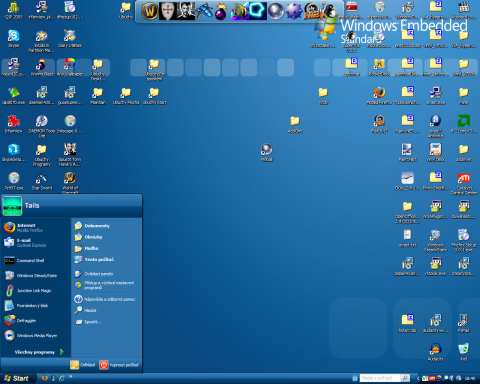
Task: Open Inkscape installer on the desktop
Action: [x=70, y=124]
